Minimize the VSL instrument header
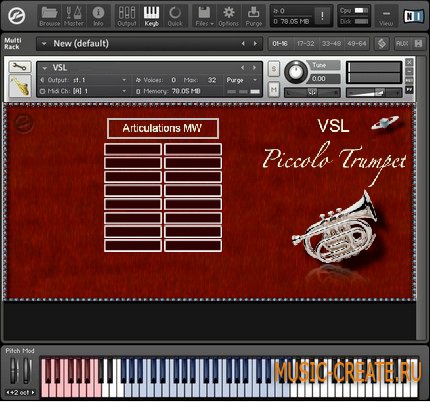The height and width of the screenshot is (402, 430). [409, 71]
